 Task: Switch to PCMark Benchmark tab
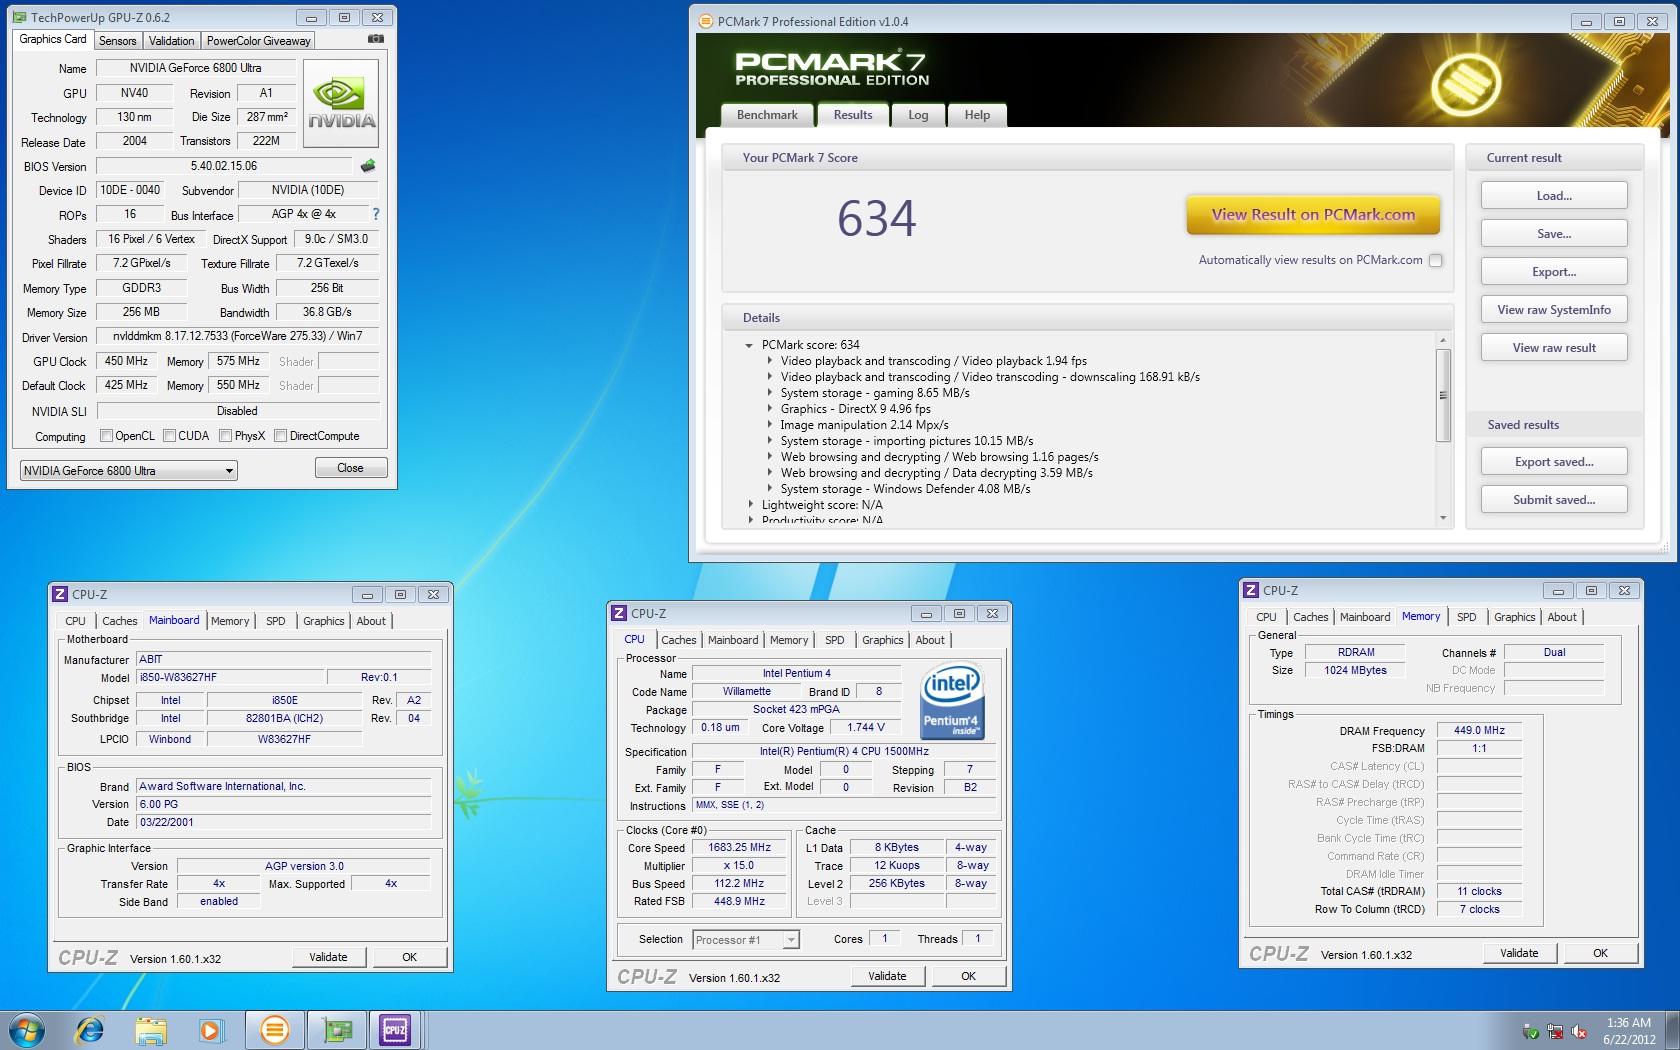[x=767, y=115]
